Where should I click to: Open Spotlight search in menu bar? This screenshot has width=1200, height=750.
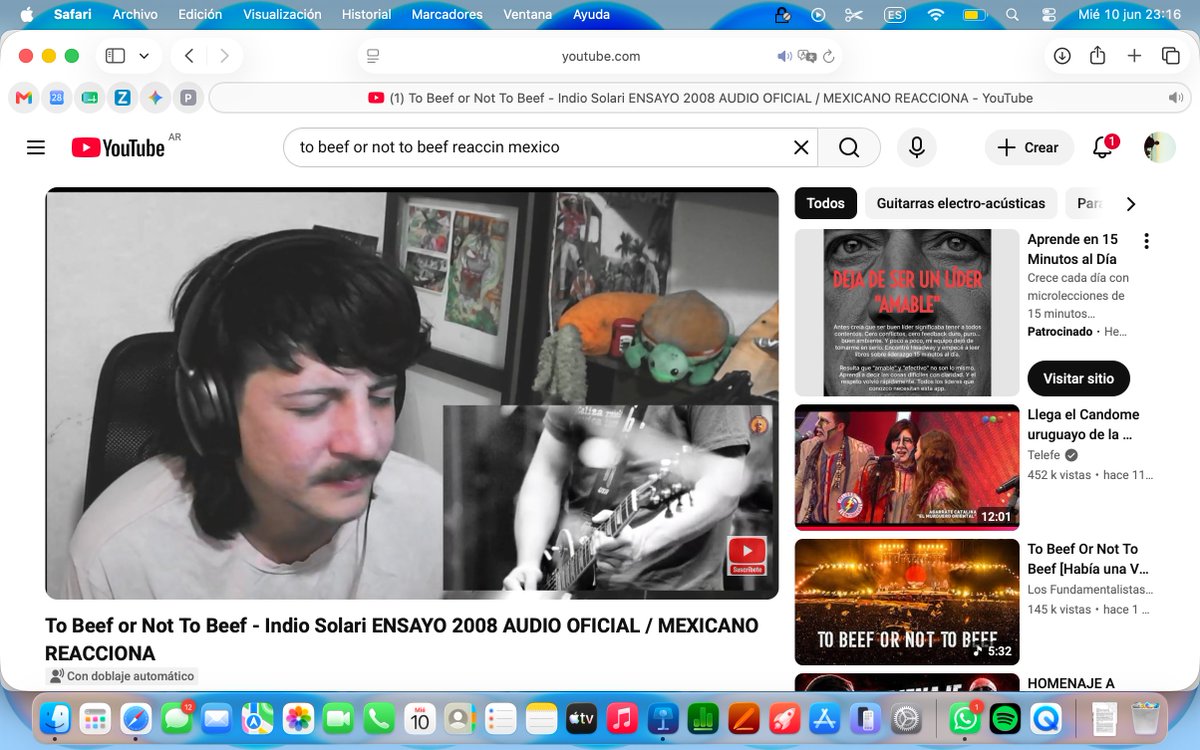point(1012,15)
